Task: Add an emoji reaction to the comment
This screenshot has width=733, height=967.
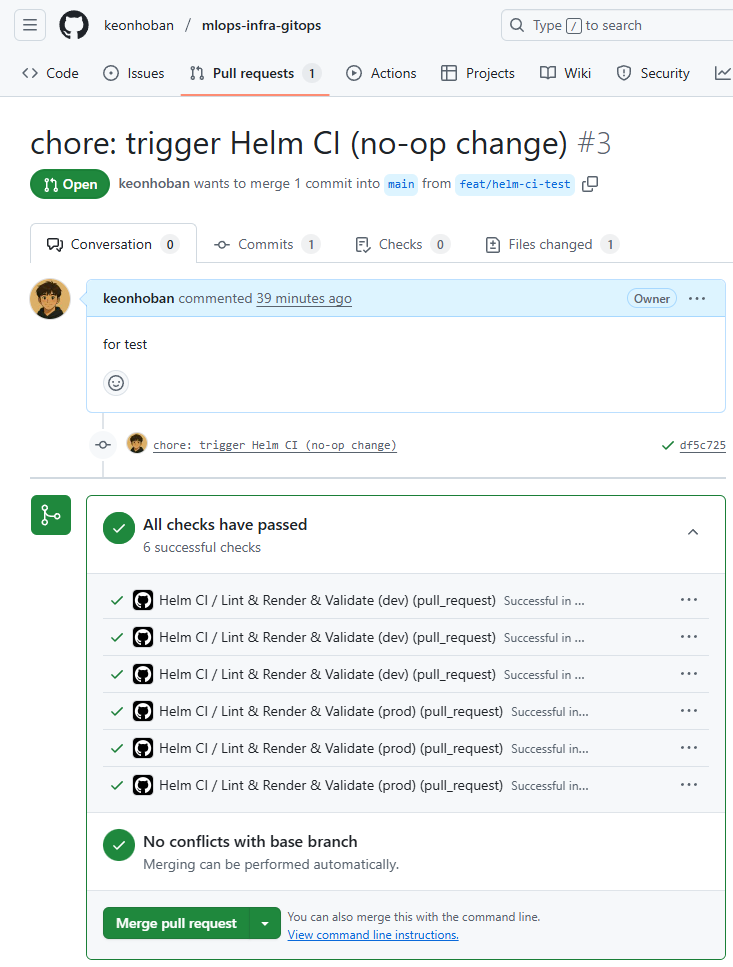Action: (116, 383)
